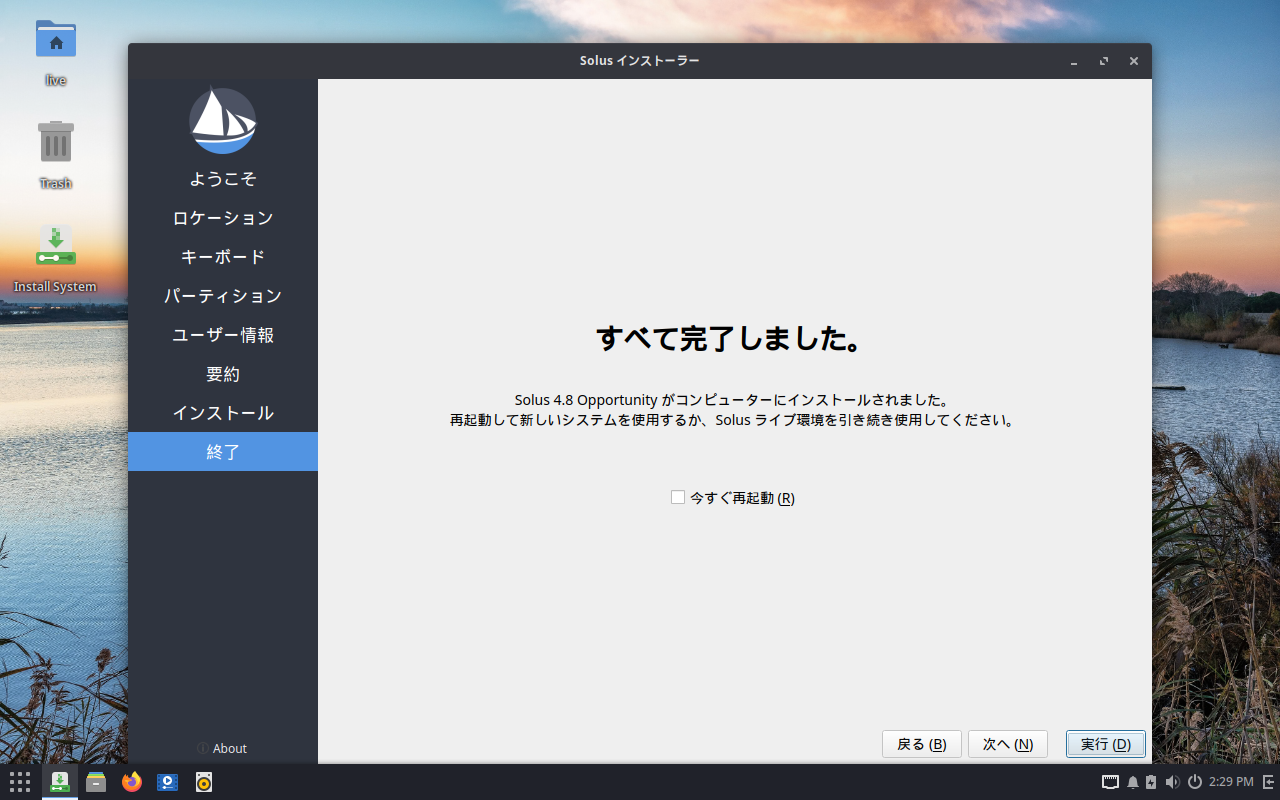
Task: Open the Rhythmbox speaker icon in taskbar
Action: click(x=204, y=782)
